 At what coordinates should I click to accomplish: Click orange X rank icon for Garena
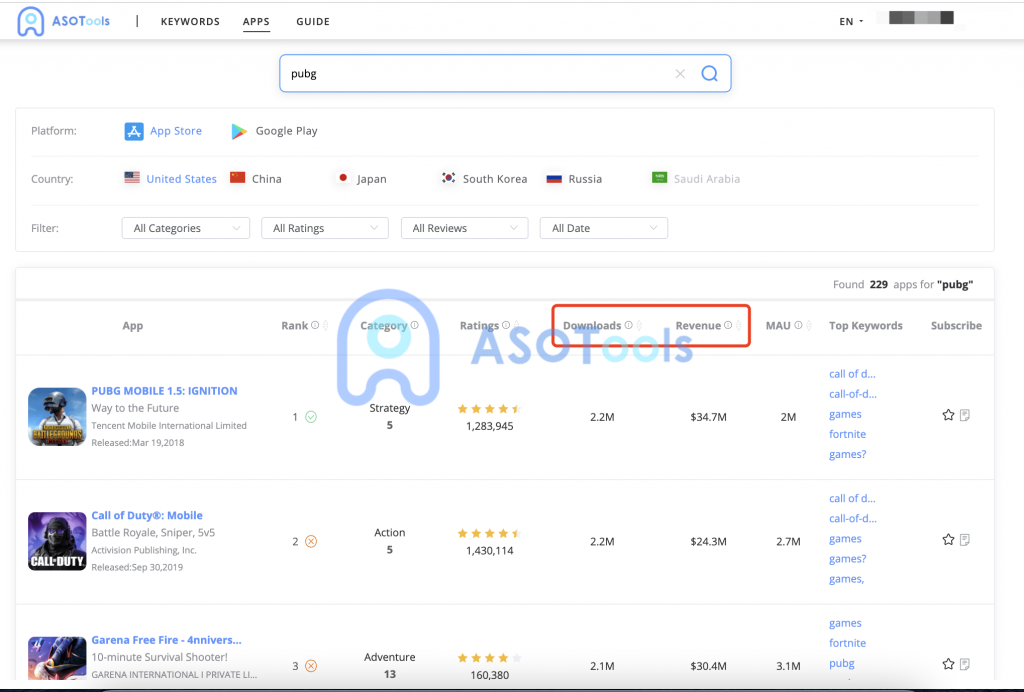(x=311, y=666)
